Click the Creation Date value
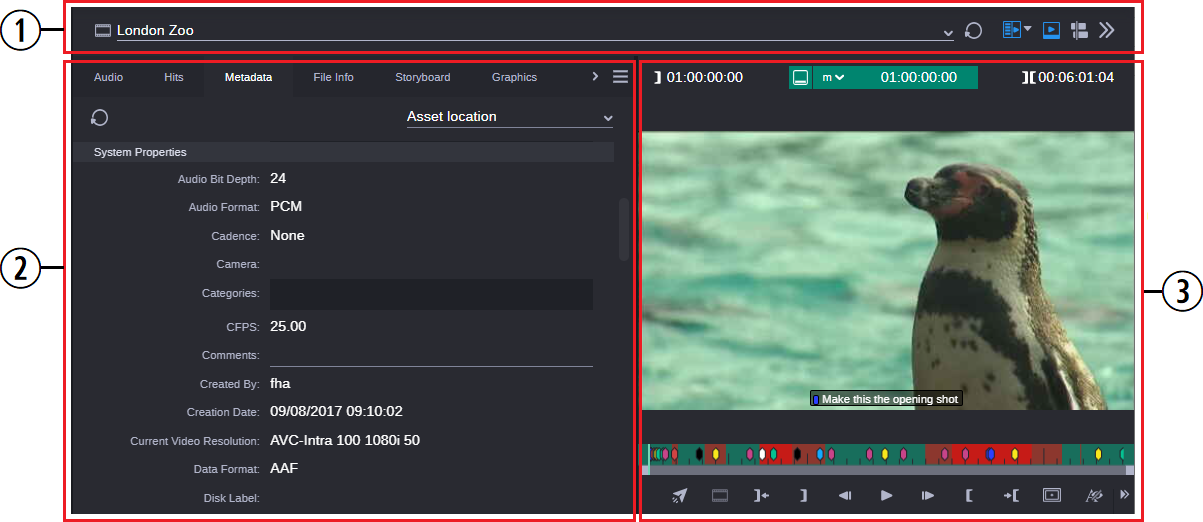Viewport: 1203px width, 522px height. tap(336, 411)
